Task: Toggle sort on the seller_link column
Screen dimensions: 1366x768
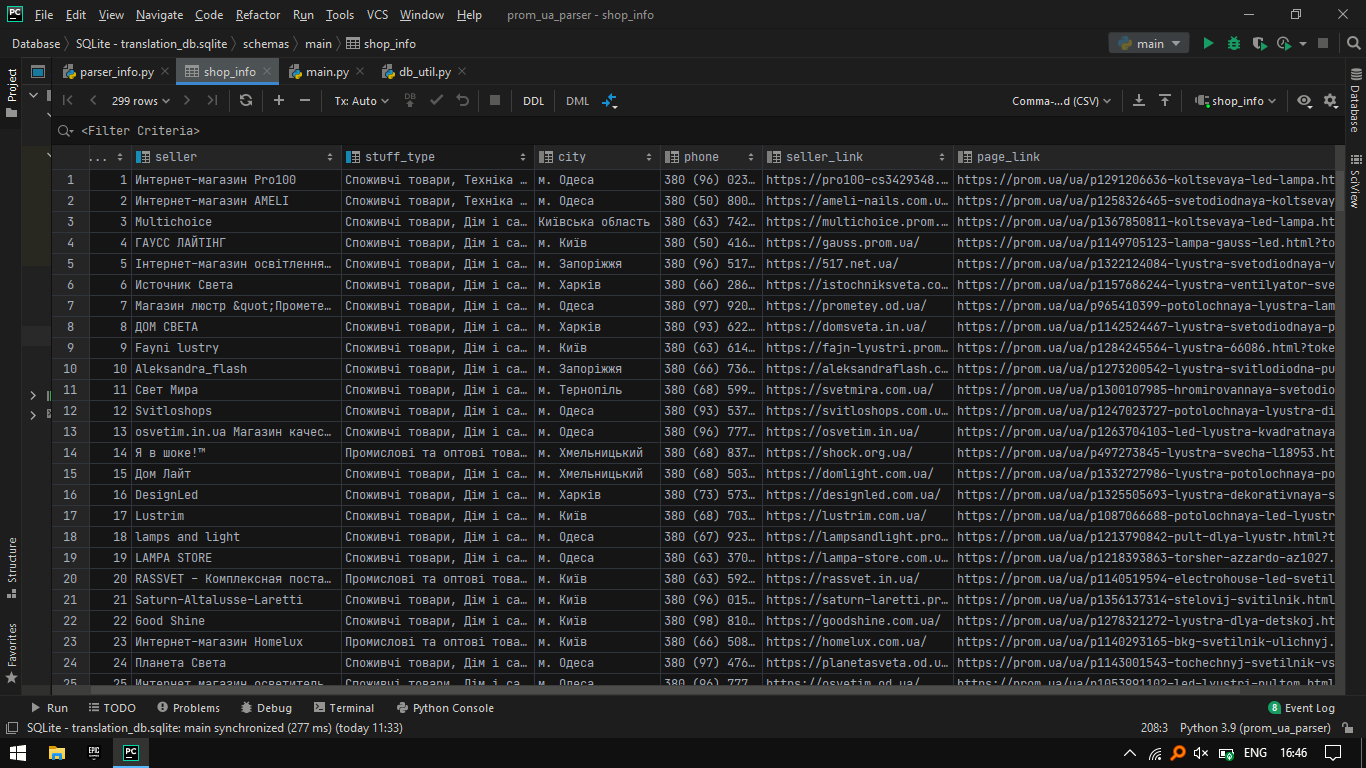Action: tap(941, 157)
